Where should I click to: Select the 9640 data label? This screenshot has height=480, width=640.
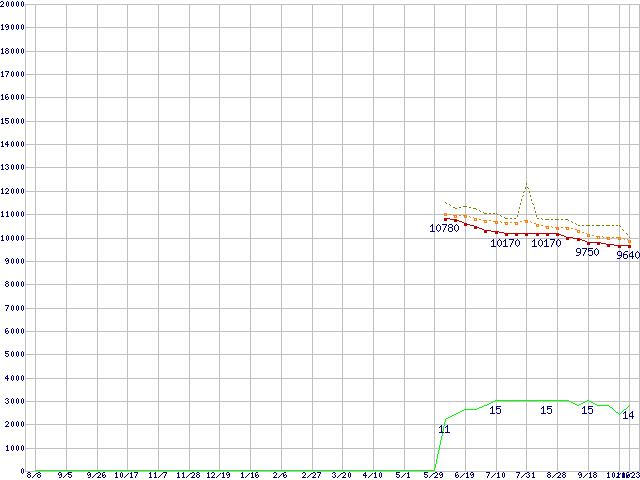point(627,256)
